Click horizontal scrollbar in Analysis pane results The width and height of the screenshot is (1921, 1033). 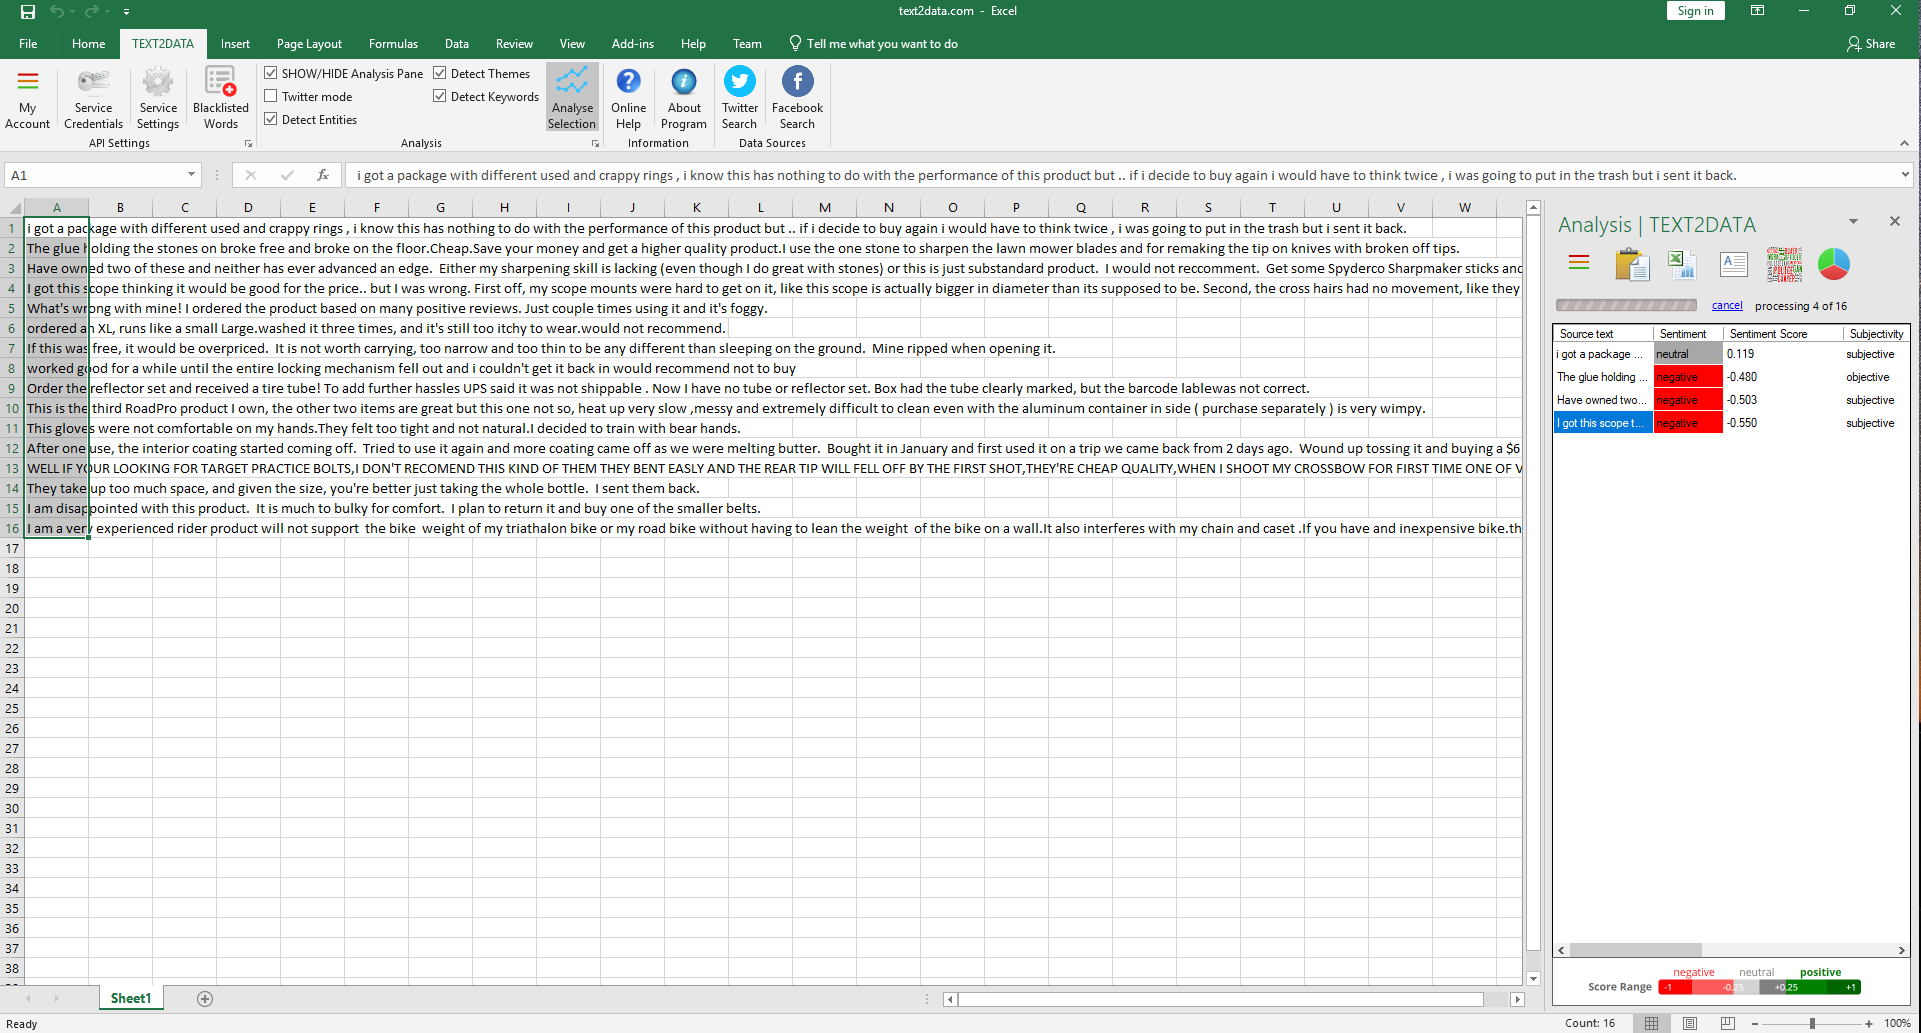pos(1635,950)
